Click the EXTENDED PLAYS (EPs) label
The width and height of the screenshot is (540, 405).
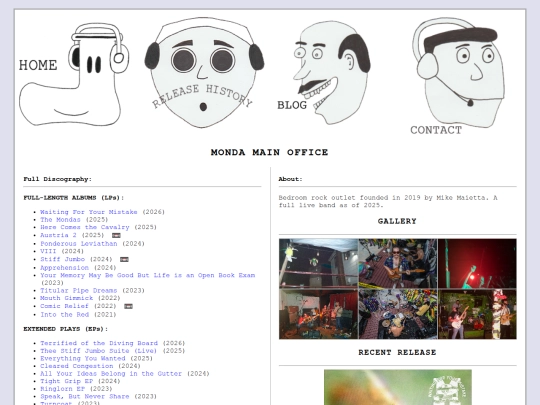[x=66, y=329]
